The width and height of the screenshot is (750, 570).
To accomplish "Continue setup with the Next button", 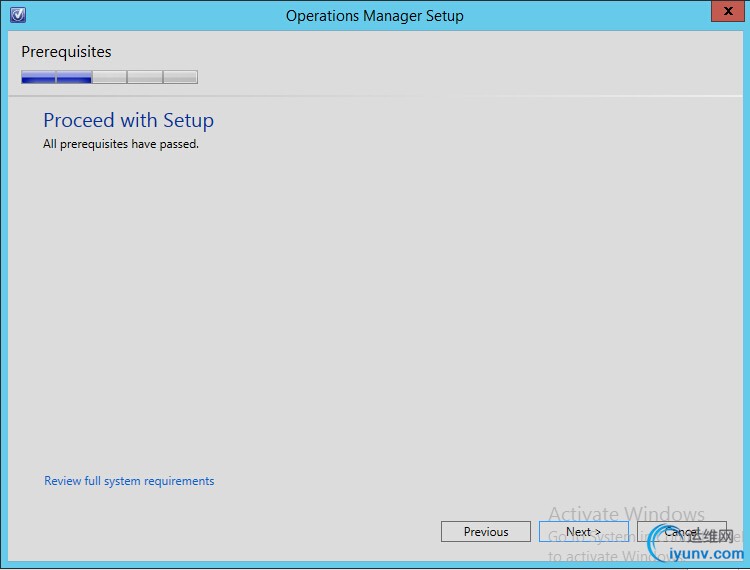I will (x=583, y=531).
